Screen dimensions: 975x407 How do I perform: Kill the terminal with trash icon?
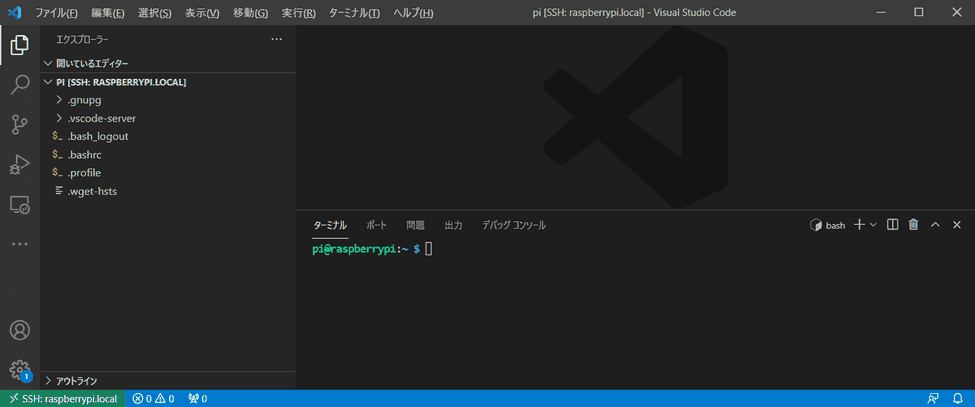pyautogui.click(x=913, y=224)
